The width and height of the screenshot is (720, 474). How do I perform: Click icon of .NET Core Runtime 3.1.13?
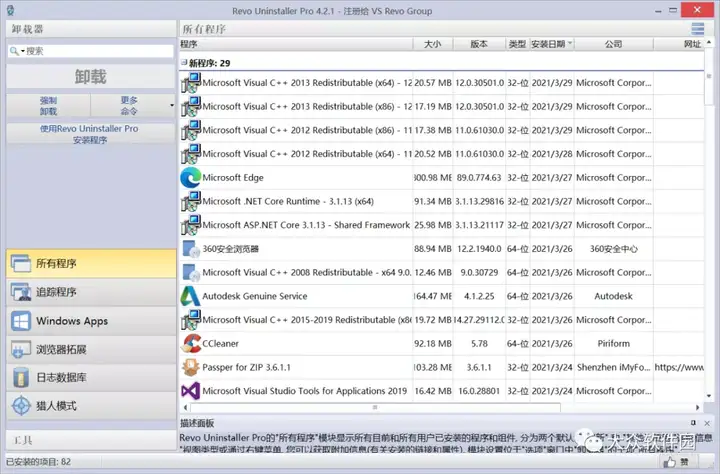coord(191,201)
